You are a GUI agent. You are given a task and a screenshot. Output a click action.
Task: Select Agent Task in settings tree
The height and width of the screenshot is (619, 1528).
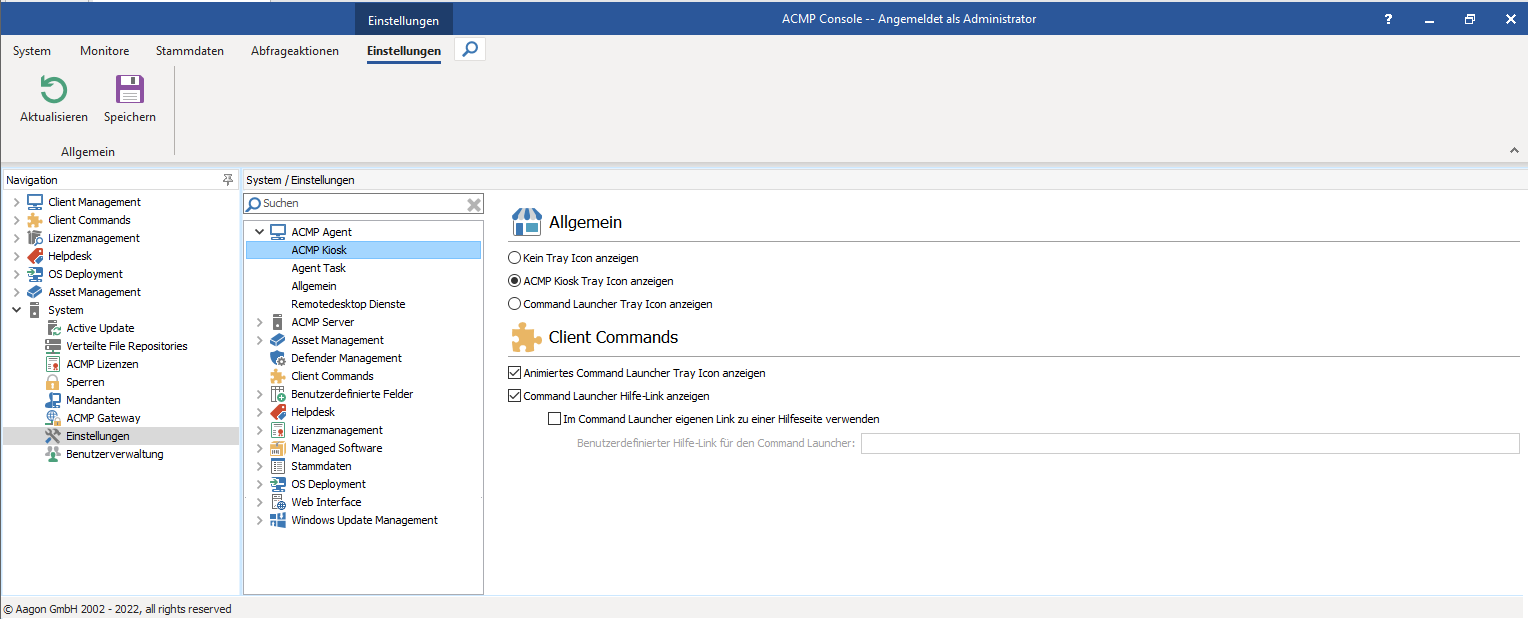[318, 268]
